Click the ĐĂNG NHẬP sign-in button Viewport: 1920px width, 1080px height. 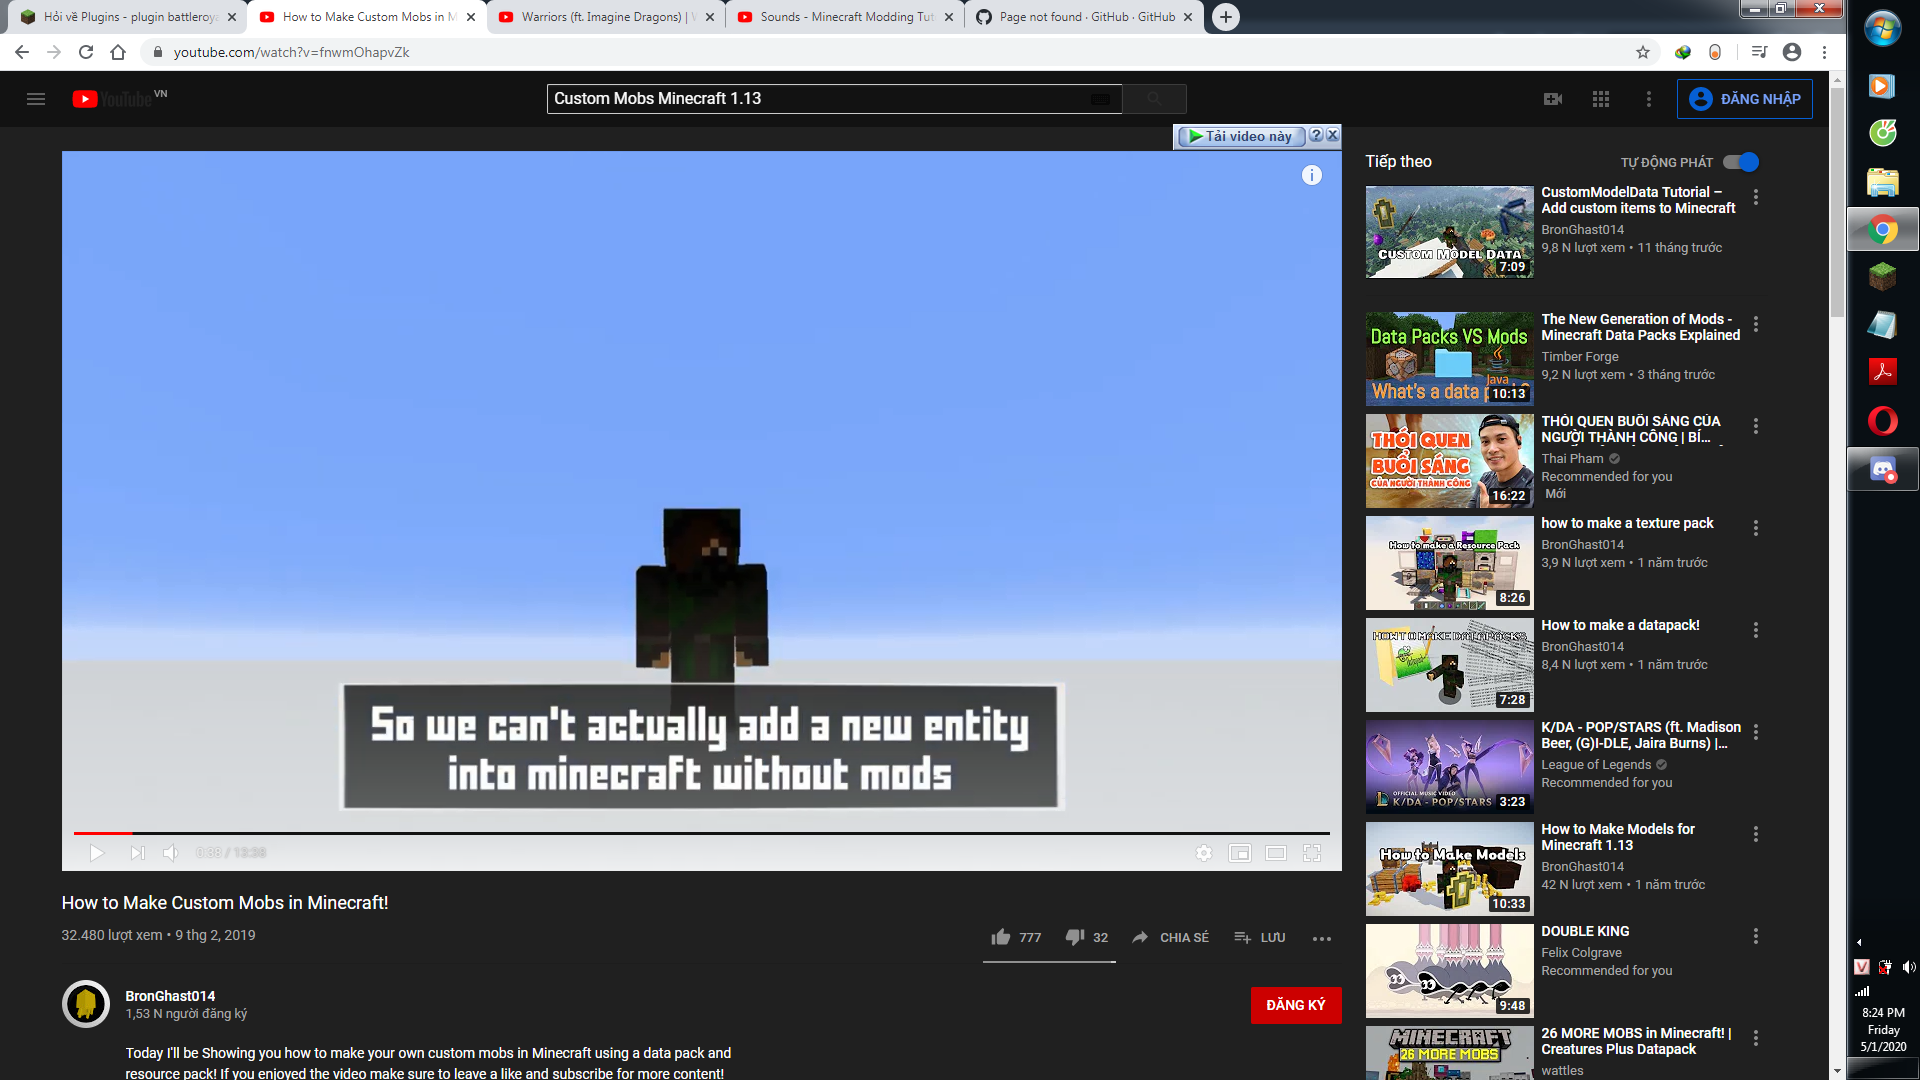tap(1744, 99)
